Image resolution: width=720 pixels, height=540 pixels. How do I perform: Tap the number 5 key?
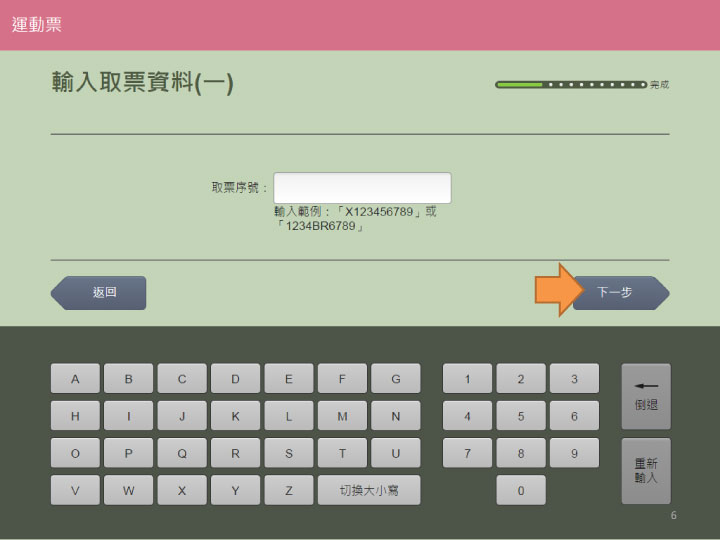(x=521, y=416)
